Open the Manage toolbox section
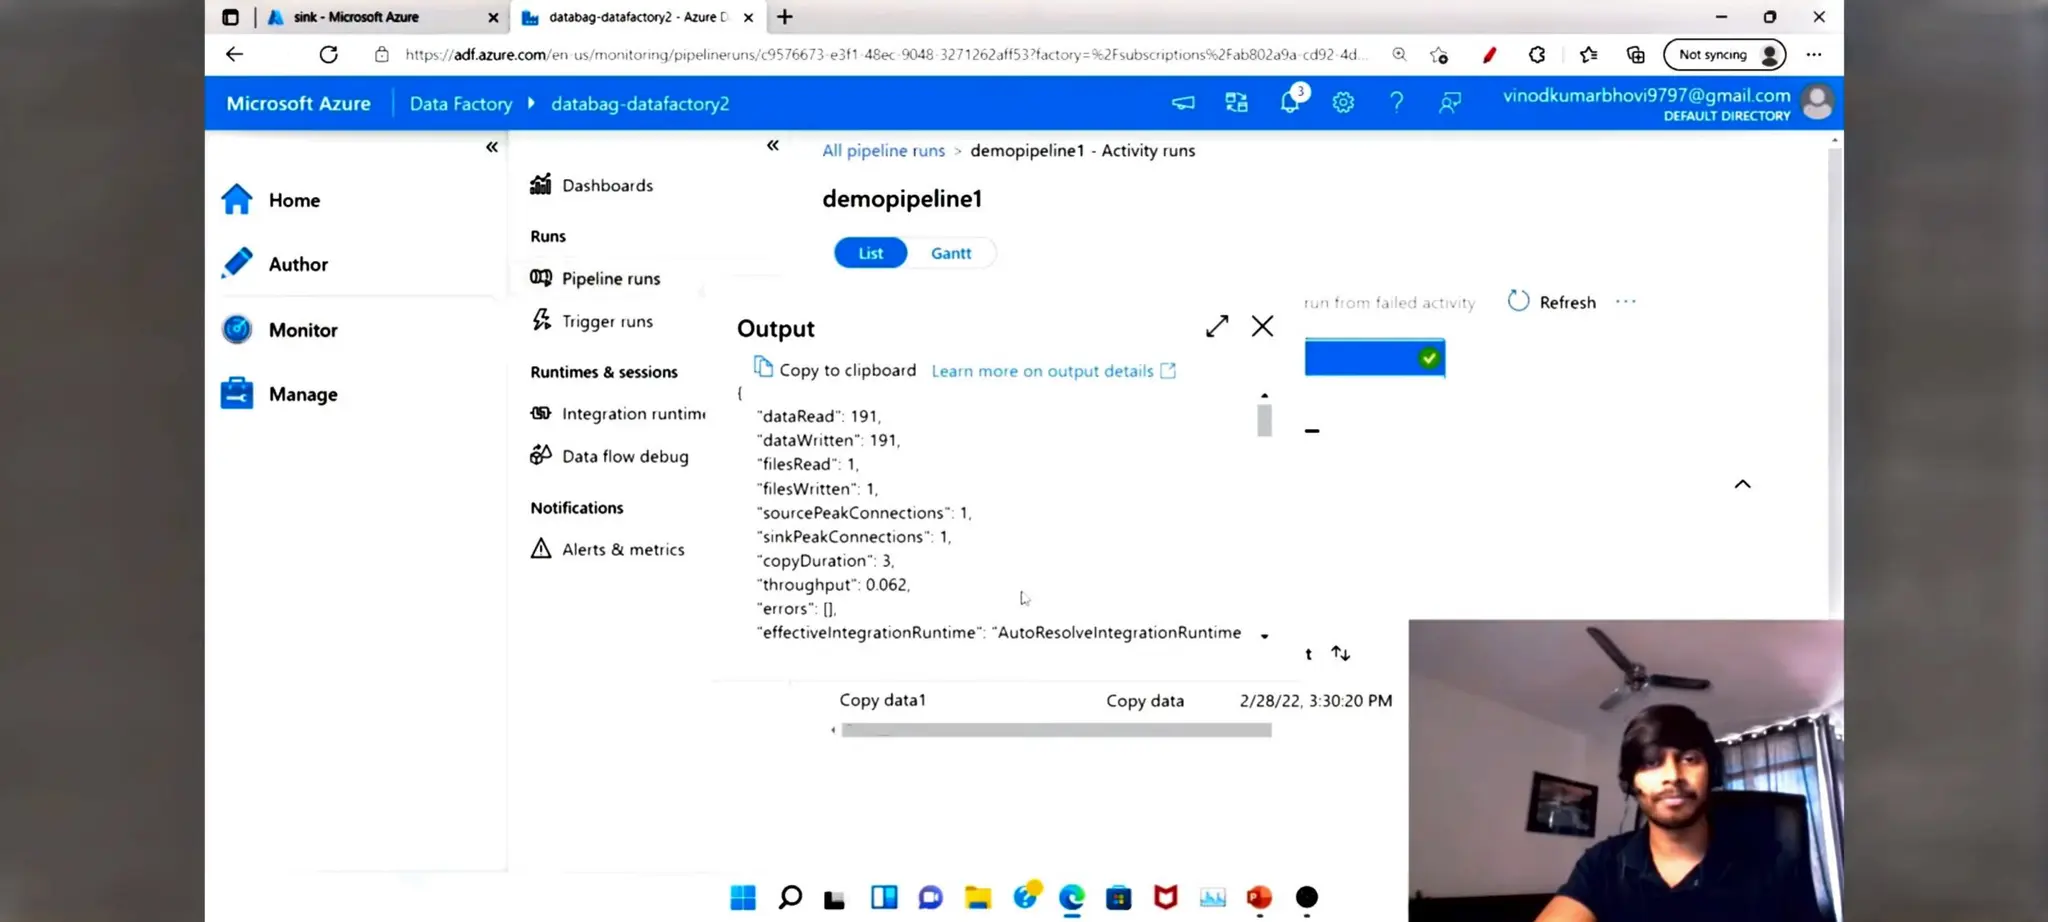Screen dimensions: 2048x922 pos(279,394)
